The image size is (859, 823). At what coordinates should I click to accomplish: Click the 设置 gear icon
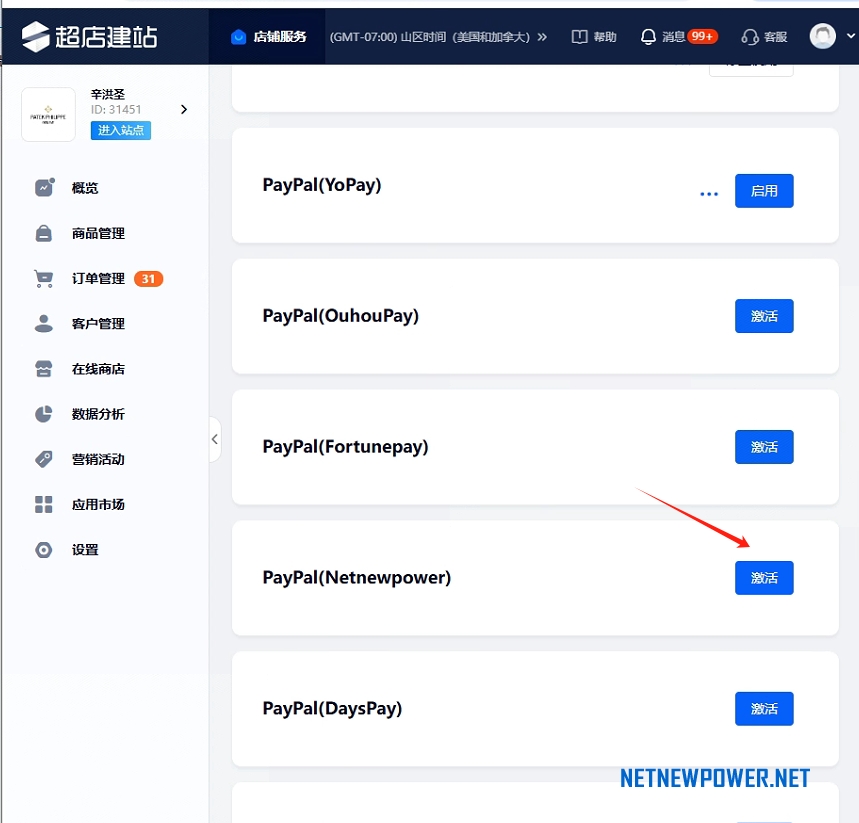coord(44,550)
